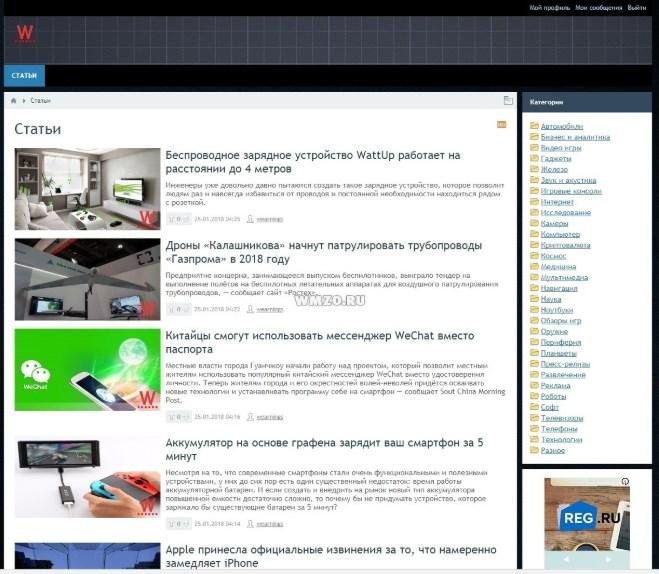
Task: Click the Выйти logout link
Action: coord(636,7)
